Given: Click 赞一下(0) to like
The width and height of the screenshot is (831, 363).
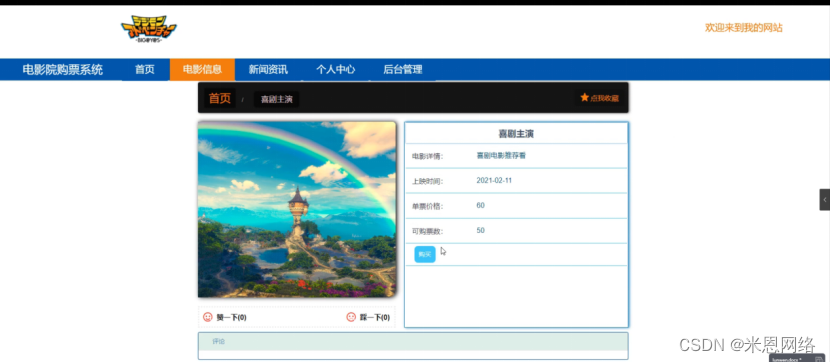Looking at the screenshot, I should point(232,317).
